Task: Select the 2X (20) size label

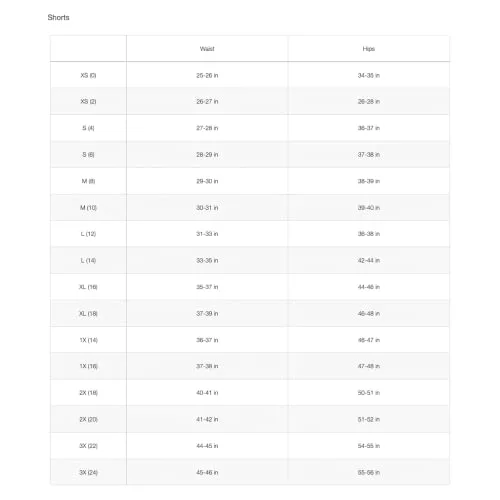Action: 88,419
